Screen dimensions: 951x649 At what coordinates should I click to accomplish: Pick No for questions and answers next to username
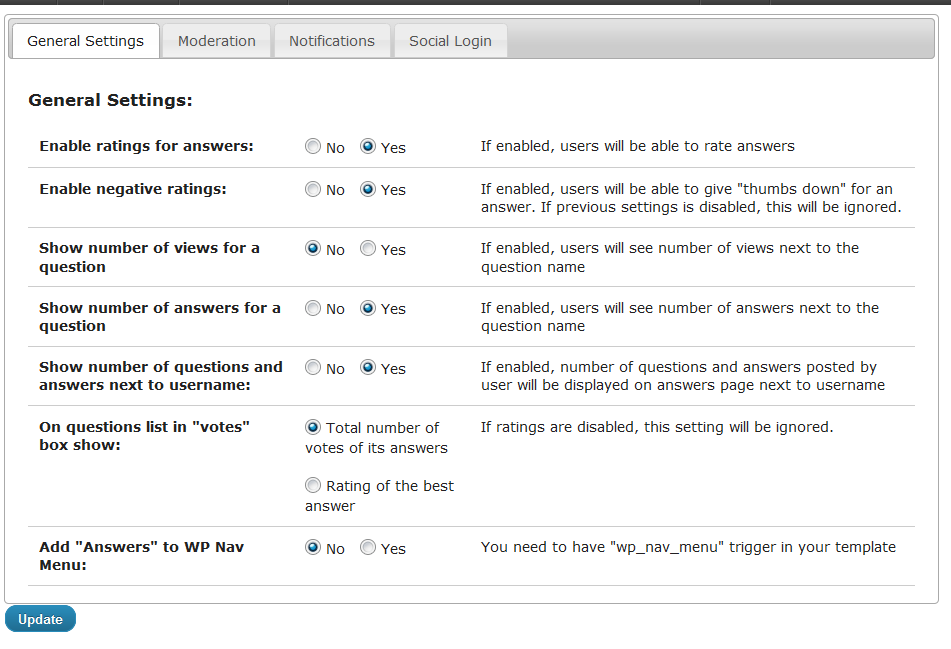[313, 368]
